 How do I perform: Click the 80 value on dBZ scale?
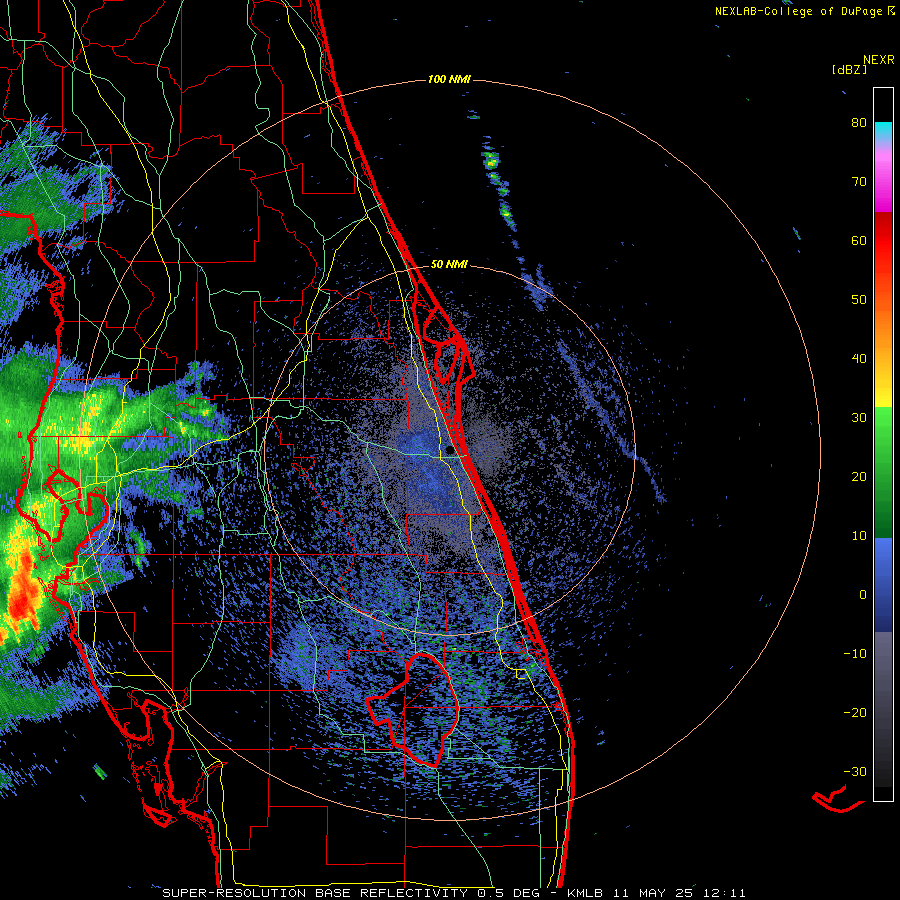point(859,123)
